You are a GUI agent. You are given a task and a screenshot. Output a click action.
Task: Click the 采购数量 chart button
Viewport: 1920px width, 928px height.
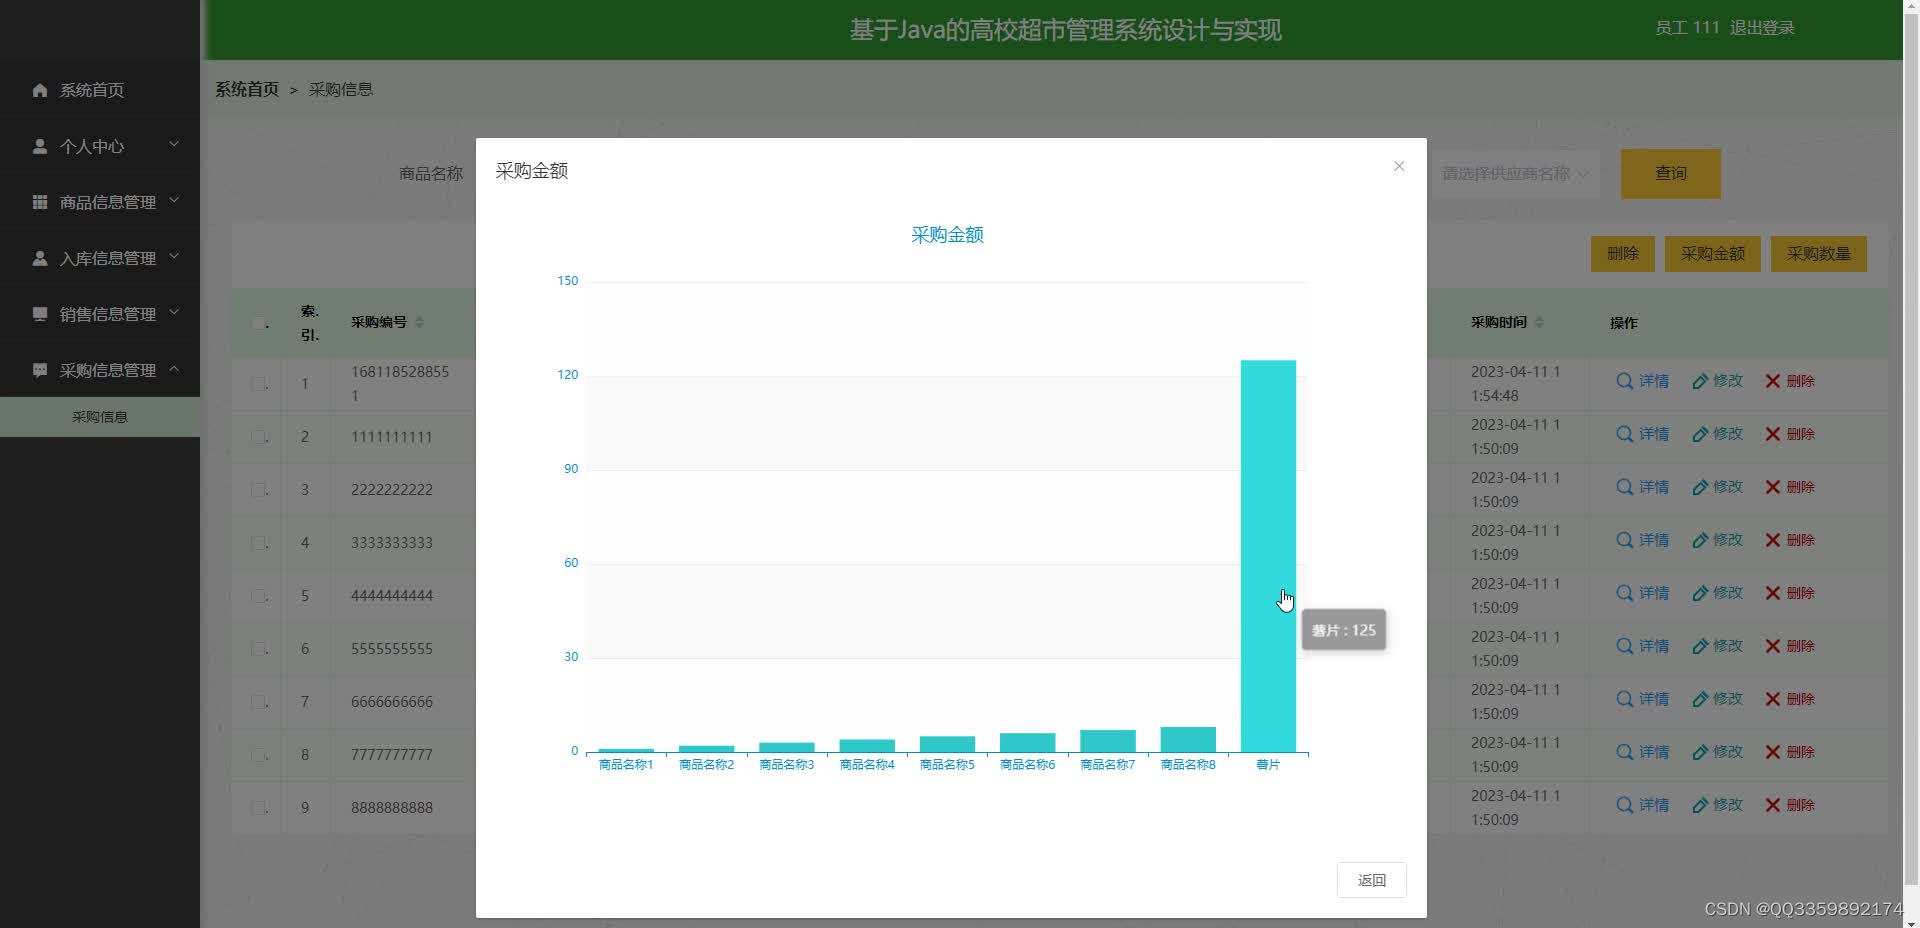pos(1818,254)
